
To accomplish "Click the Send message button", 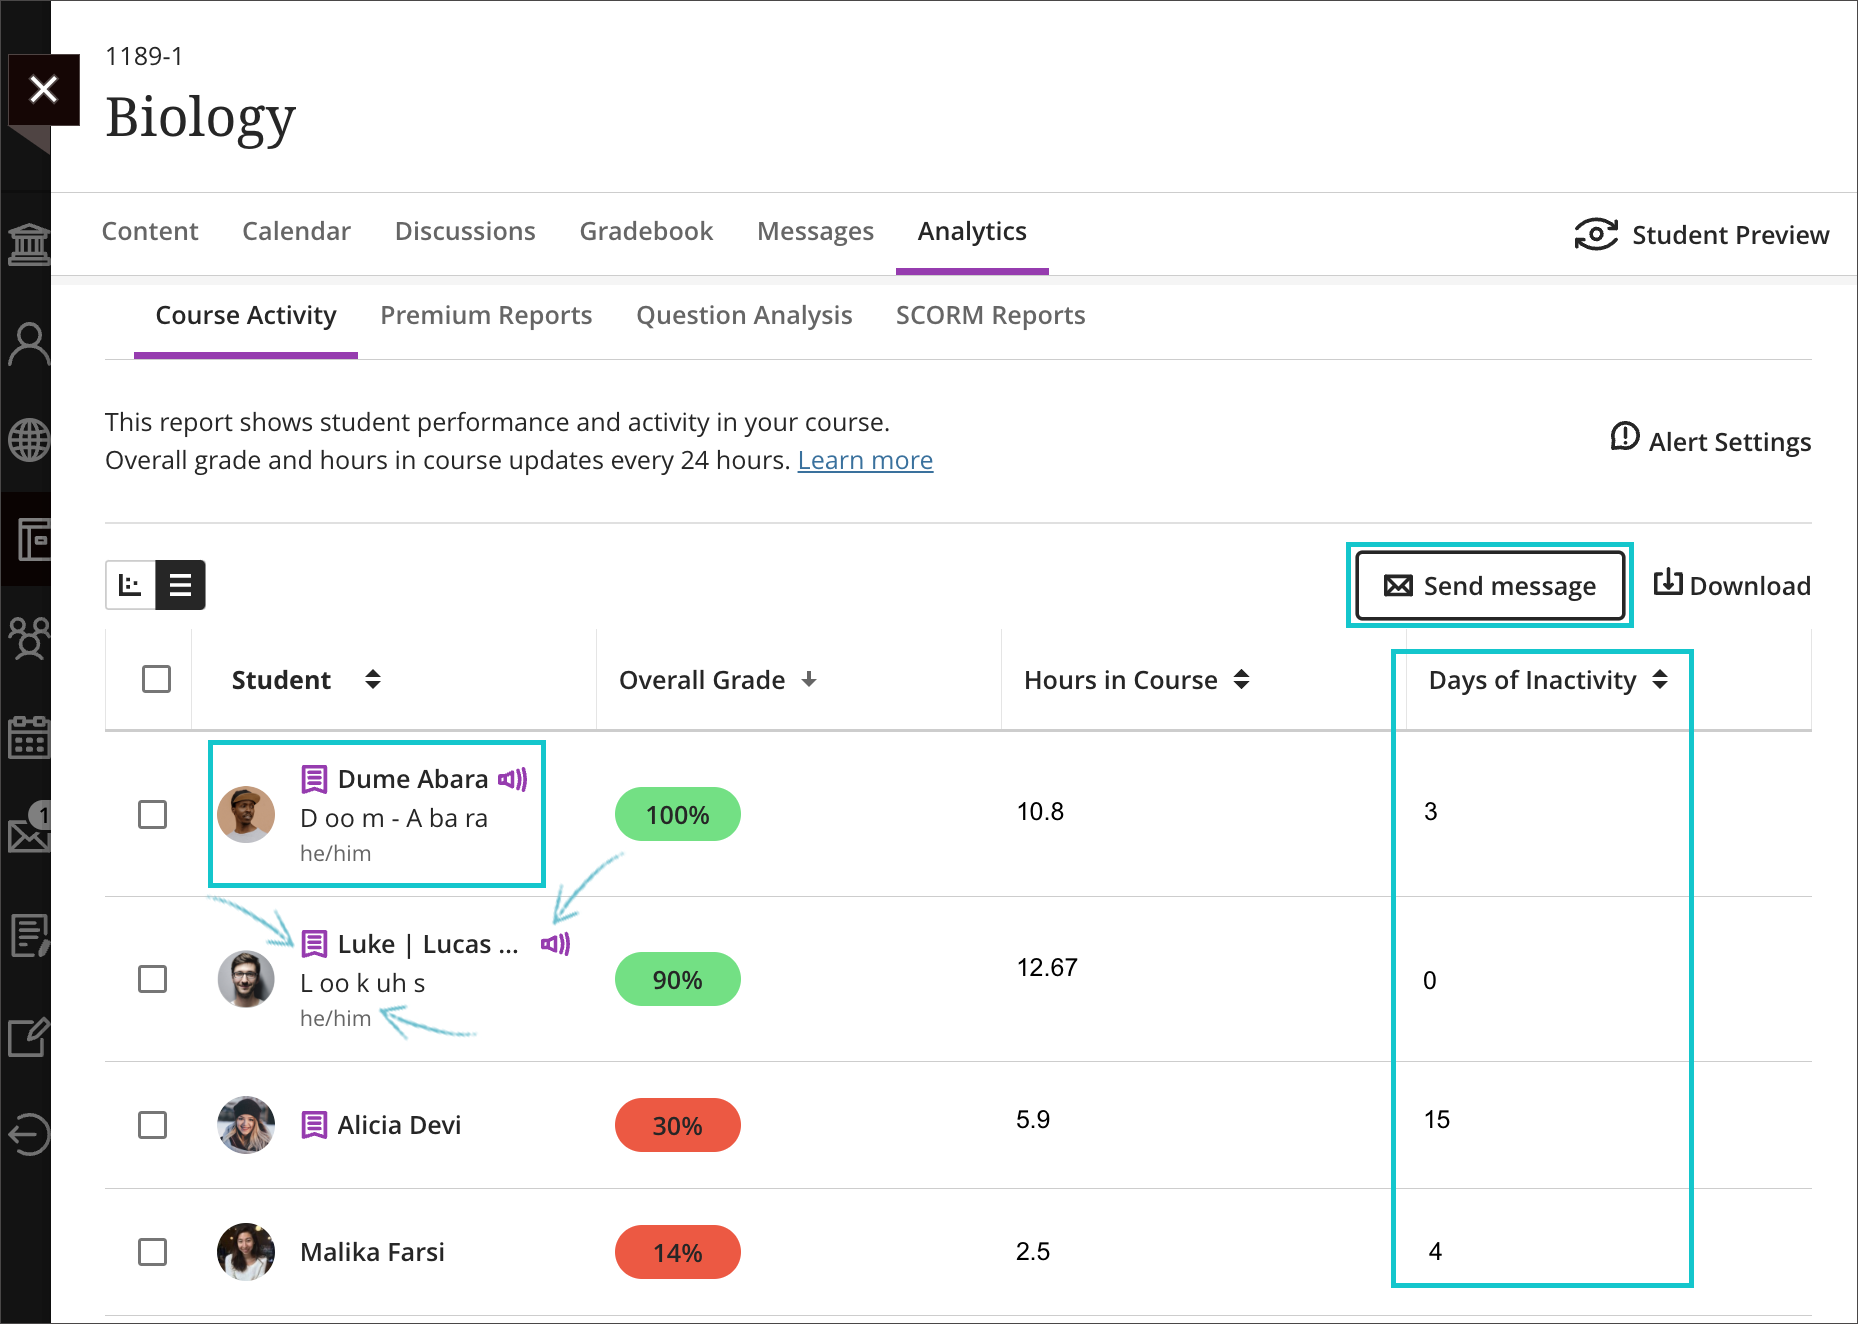I will (x=1489, y=586).
